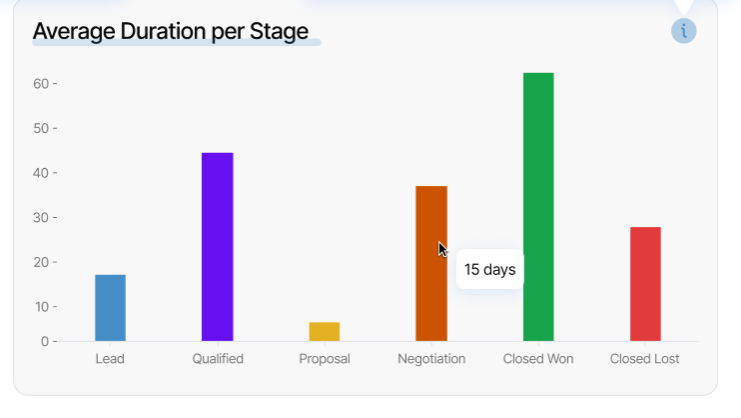The image size is (741, 418).
Task: Click the Lead axis label
Action: pyautogui.click(x=110, y=358)
